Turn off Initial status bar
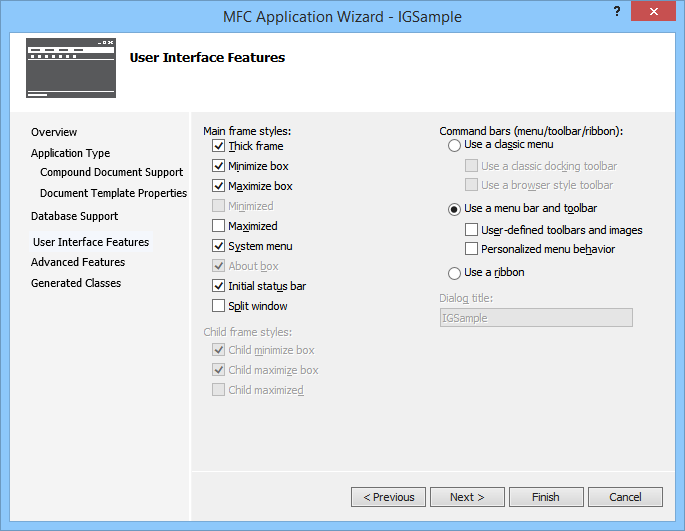Screen dimensions: 685x531 click(x=219, y=286)
